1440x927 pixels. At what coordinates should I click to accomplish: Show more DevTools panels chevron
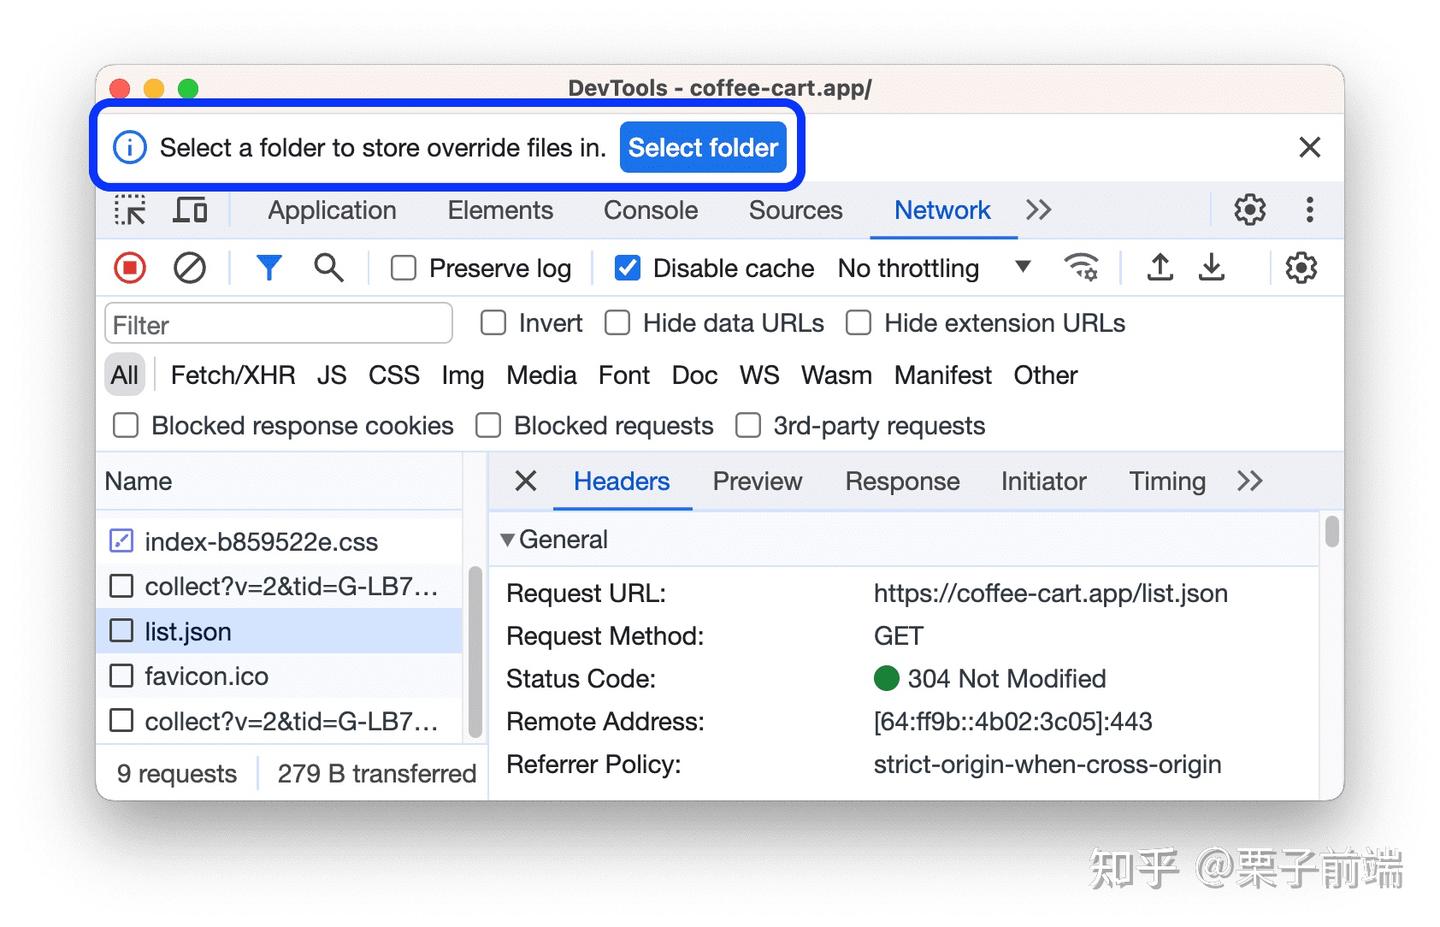(x=1039, y=210)
